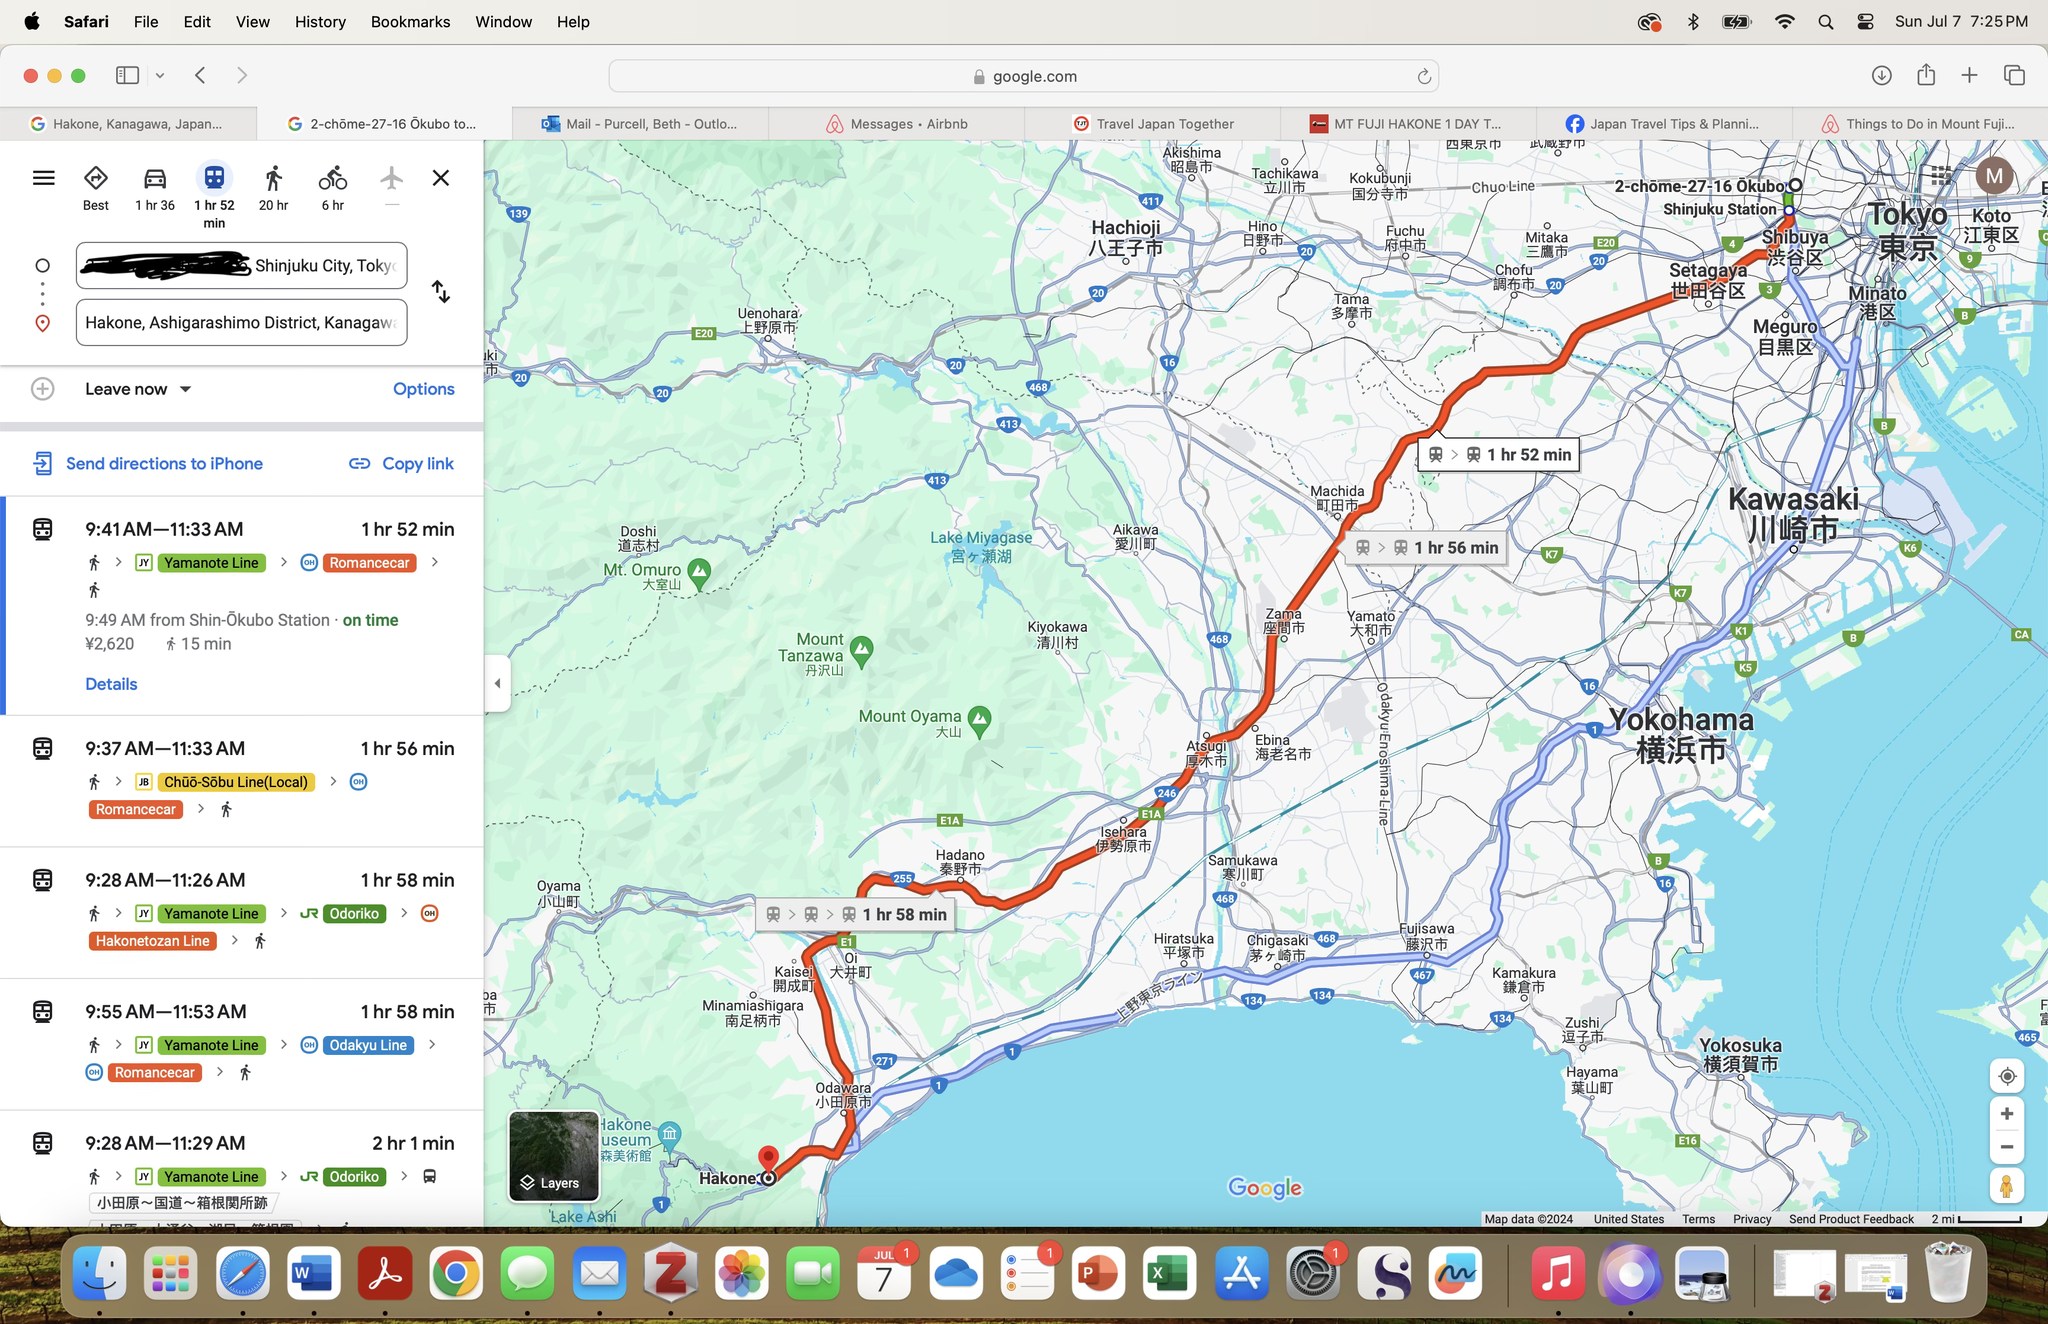Collapse the side panel
The width and height of the screenshot is (2048, 1324).
497,684
